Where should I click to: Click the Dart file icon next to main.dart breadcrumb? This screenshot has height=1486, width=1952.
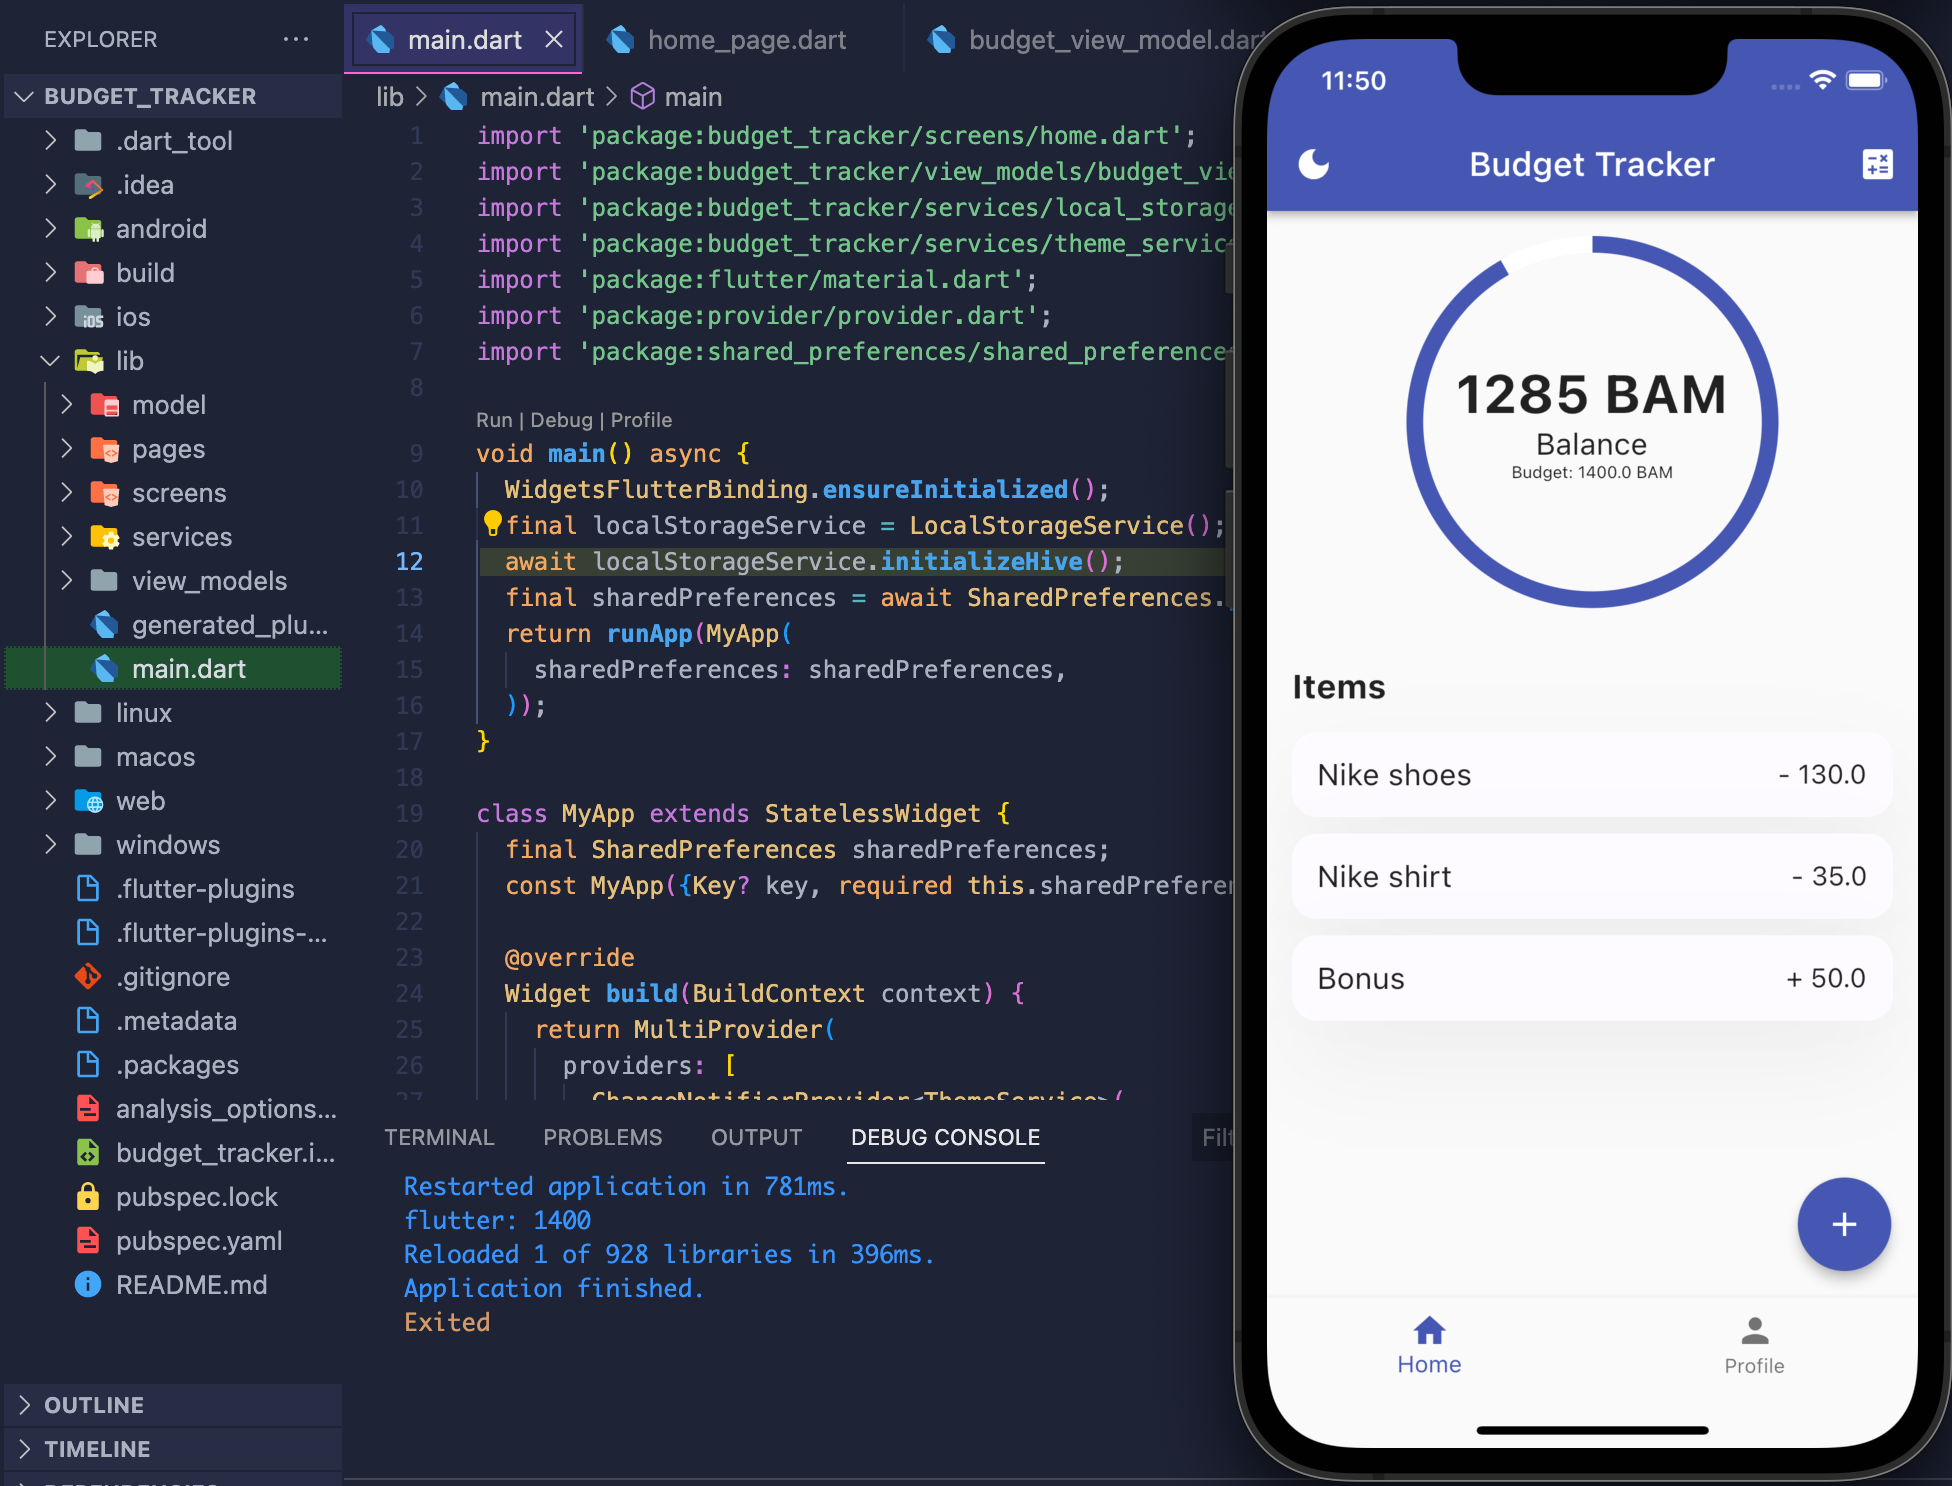(455, 96)
